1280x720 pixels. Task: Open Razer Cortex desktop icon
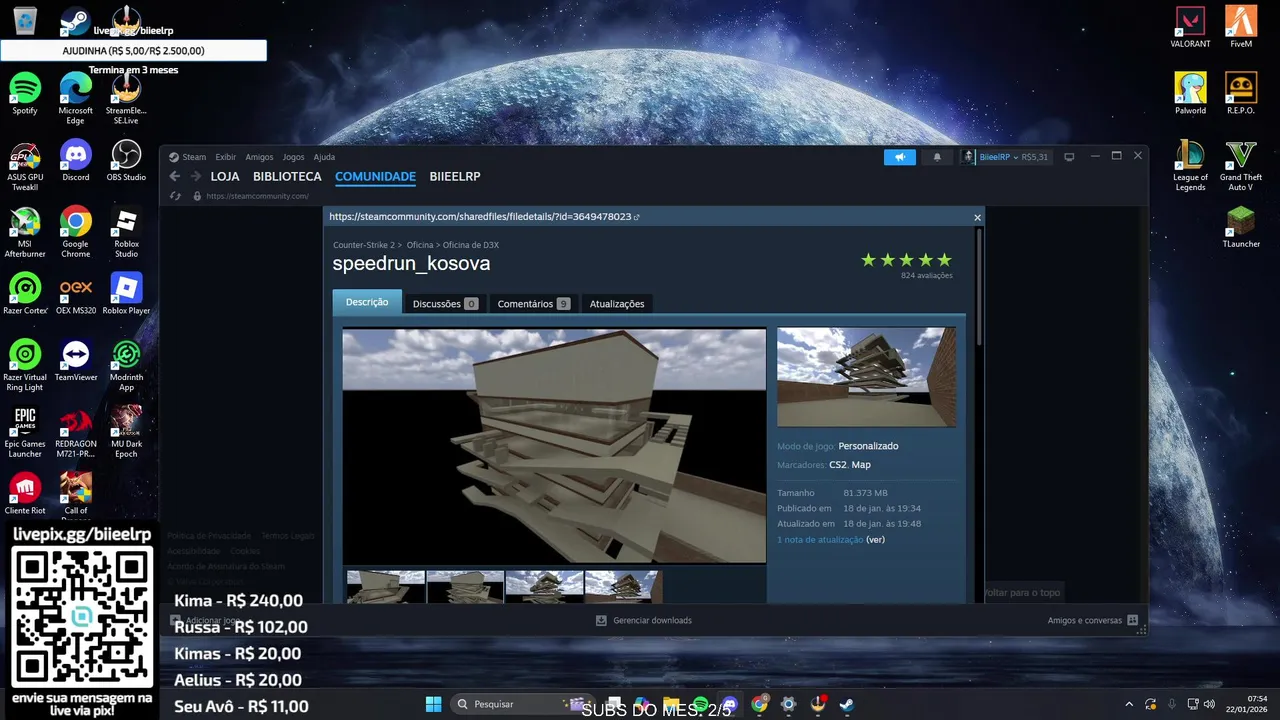point(25,294)
